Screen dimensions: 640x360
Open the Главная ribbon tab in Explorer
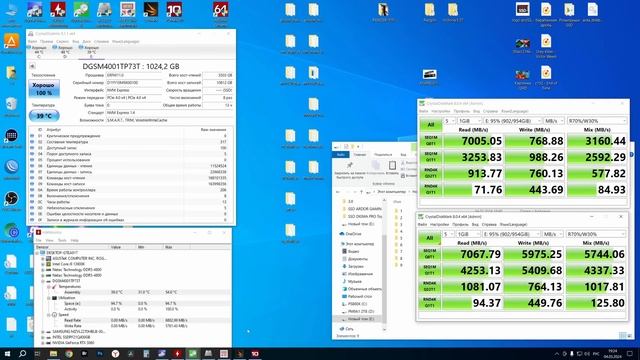360,155
